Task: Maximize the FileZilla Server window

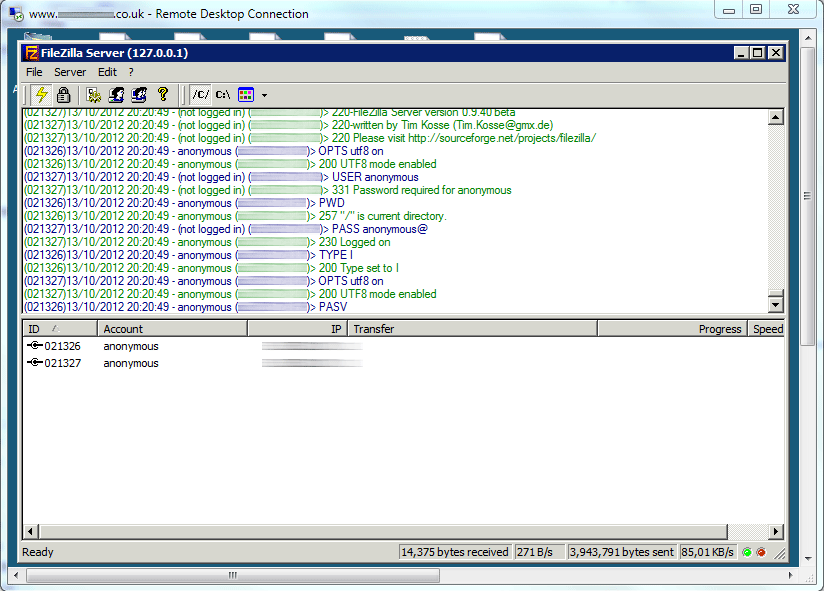Action: tap(758, 53)
